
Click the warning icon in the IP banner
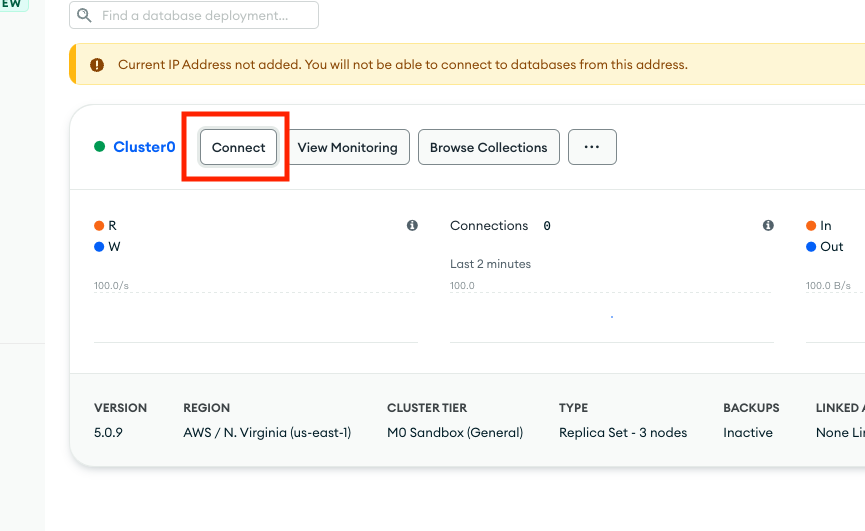click(97, 65)
